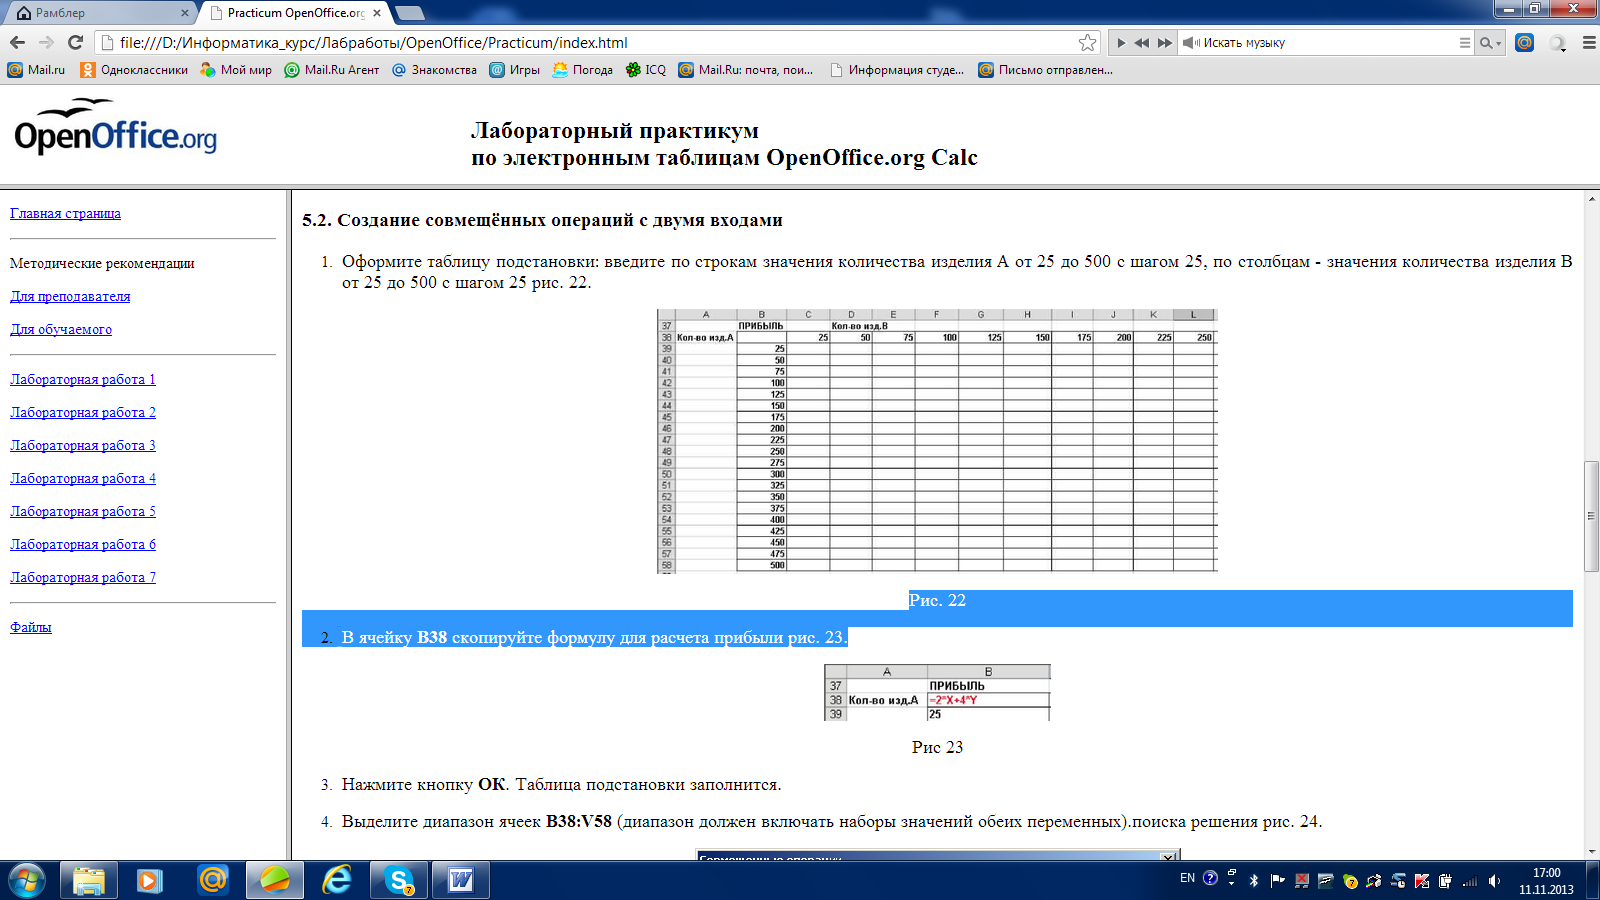Open a new browser tab
Image resolution: width=1600 pixels, height=900 pixels.
[x=410, y=13]
